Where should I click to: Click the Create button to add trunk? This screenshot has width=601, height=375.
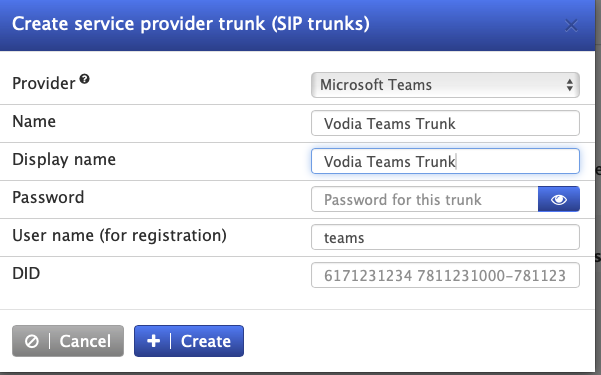tap(189, 341)
